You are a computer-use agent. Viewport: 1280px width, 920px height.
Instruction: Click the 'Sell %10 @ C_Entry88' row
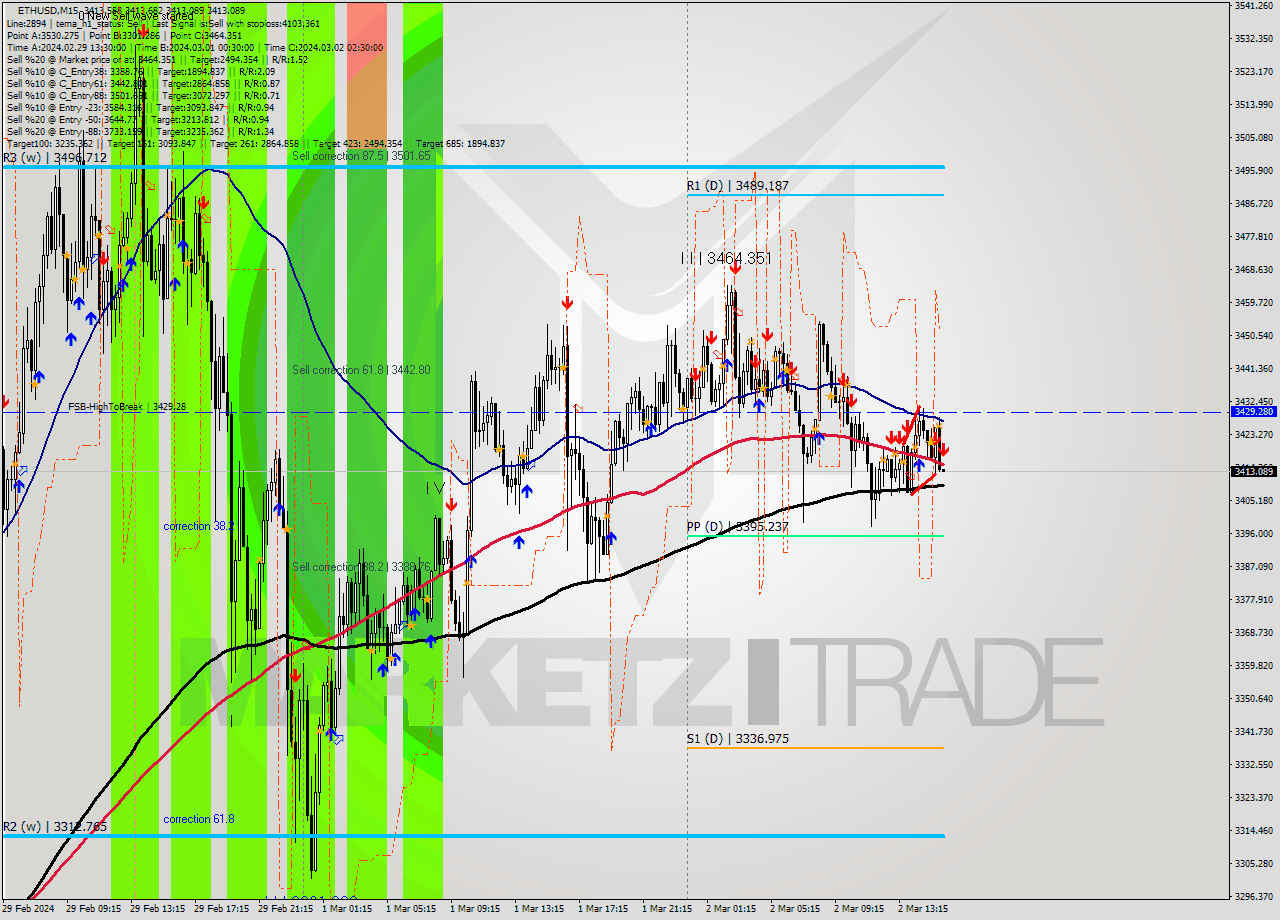(x=141, y=95)
